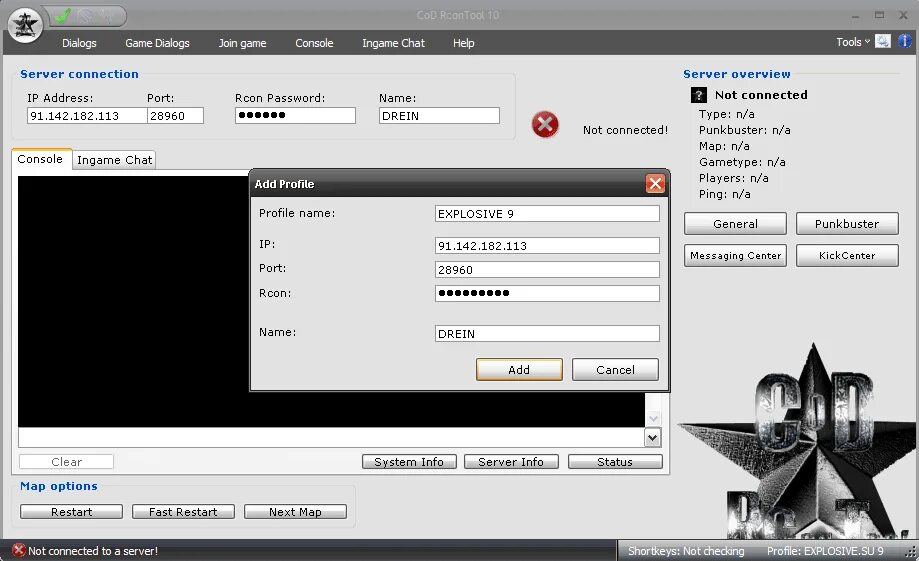
Task: Click the red X connection status icon
Action: [545, 124]
